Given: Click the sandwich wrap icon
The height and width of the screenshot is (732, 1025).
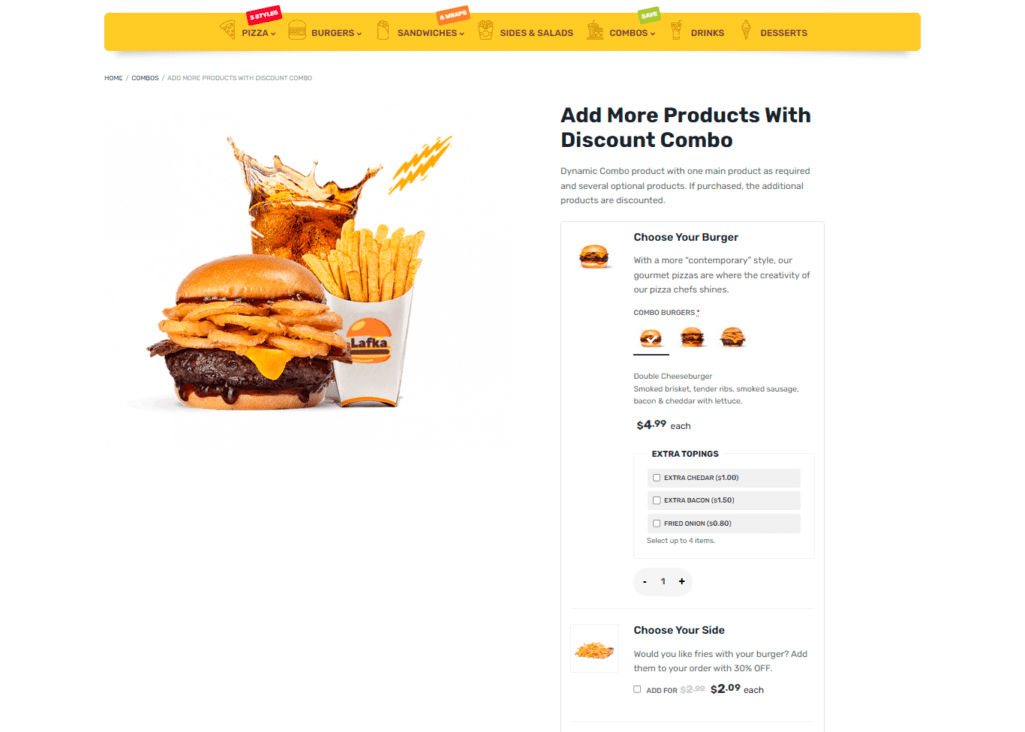Looking at the screenshot, I should [383, 30].
